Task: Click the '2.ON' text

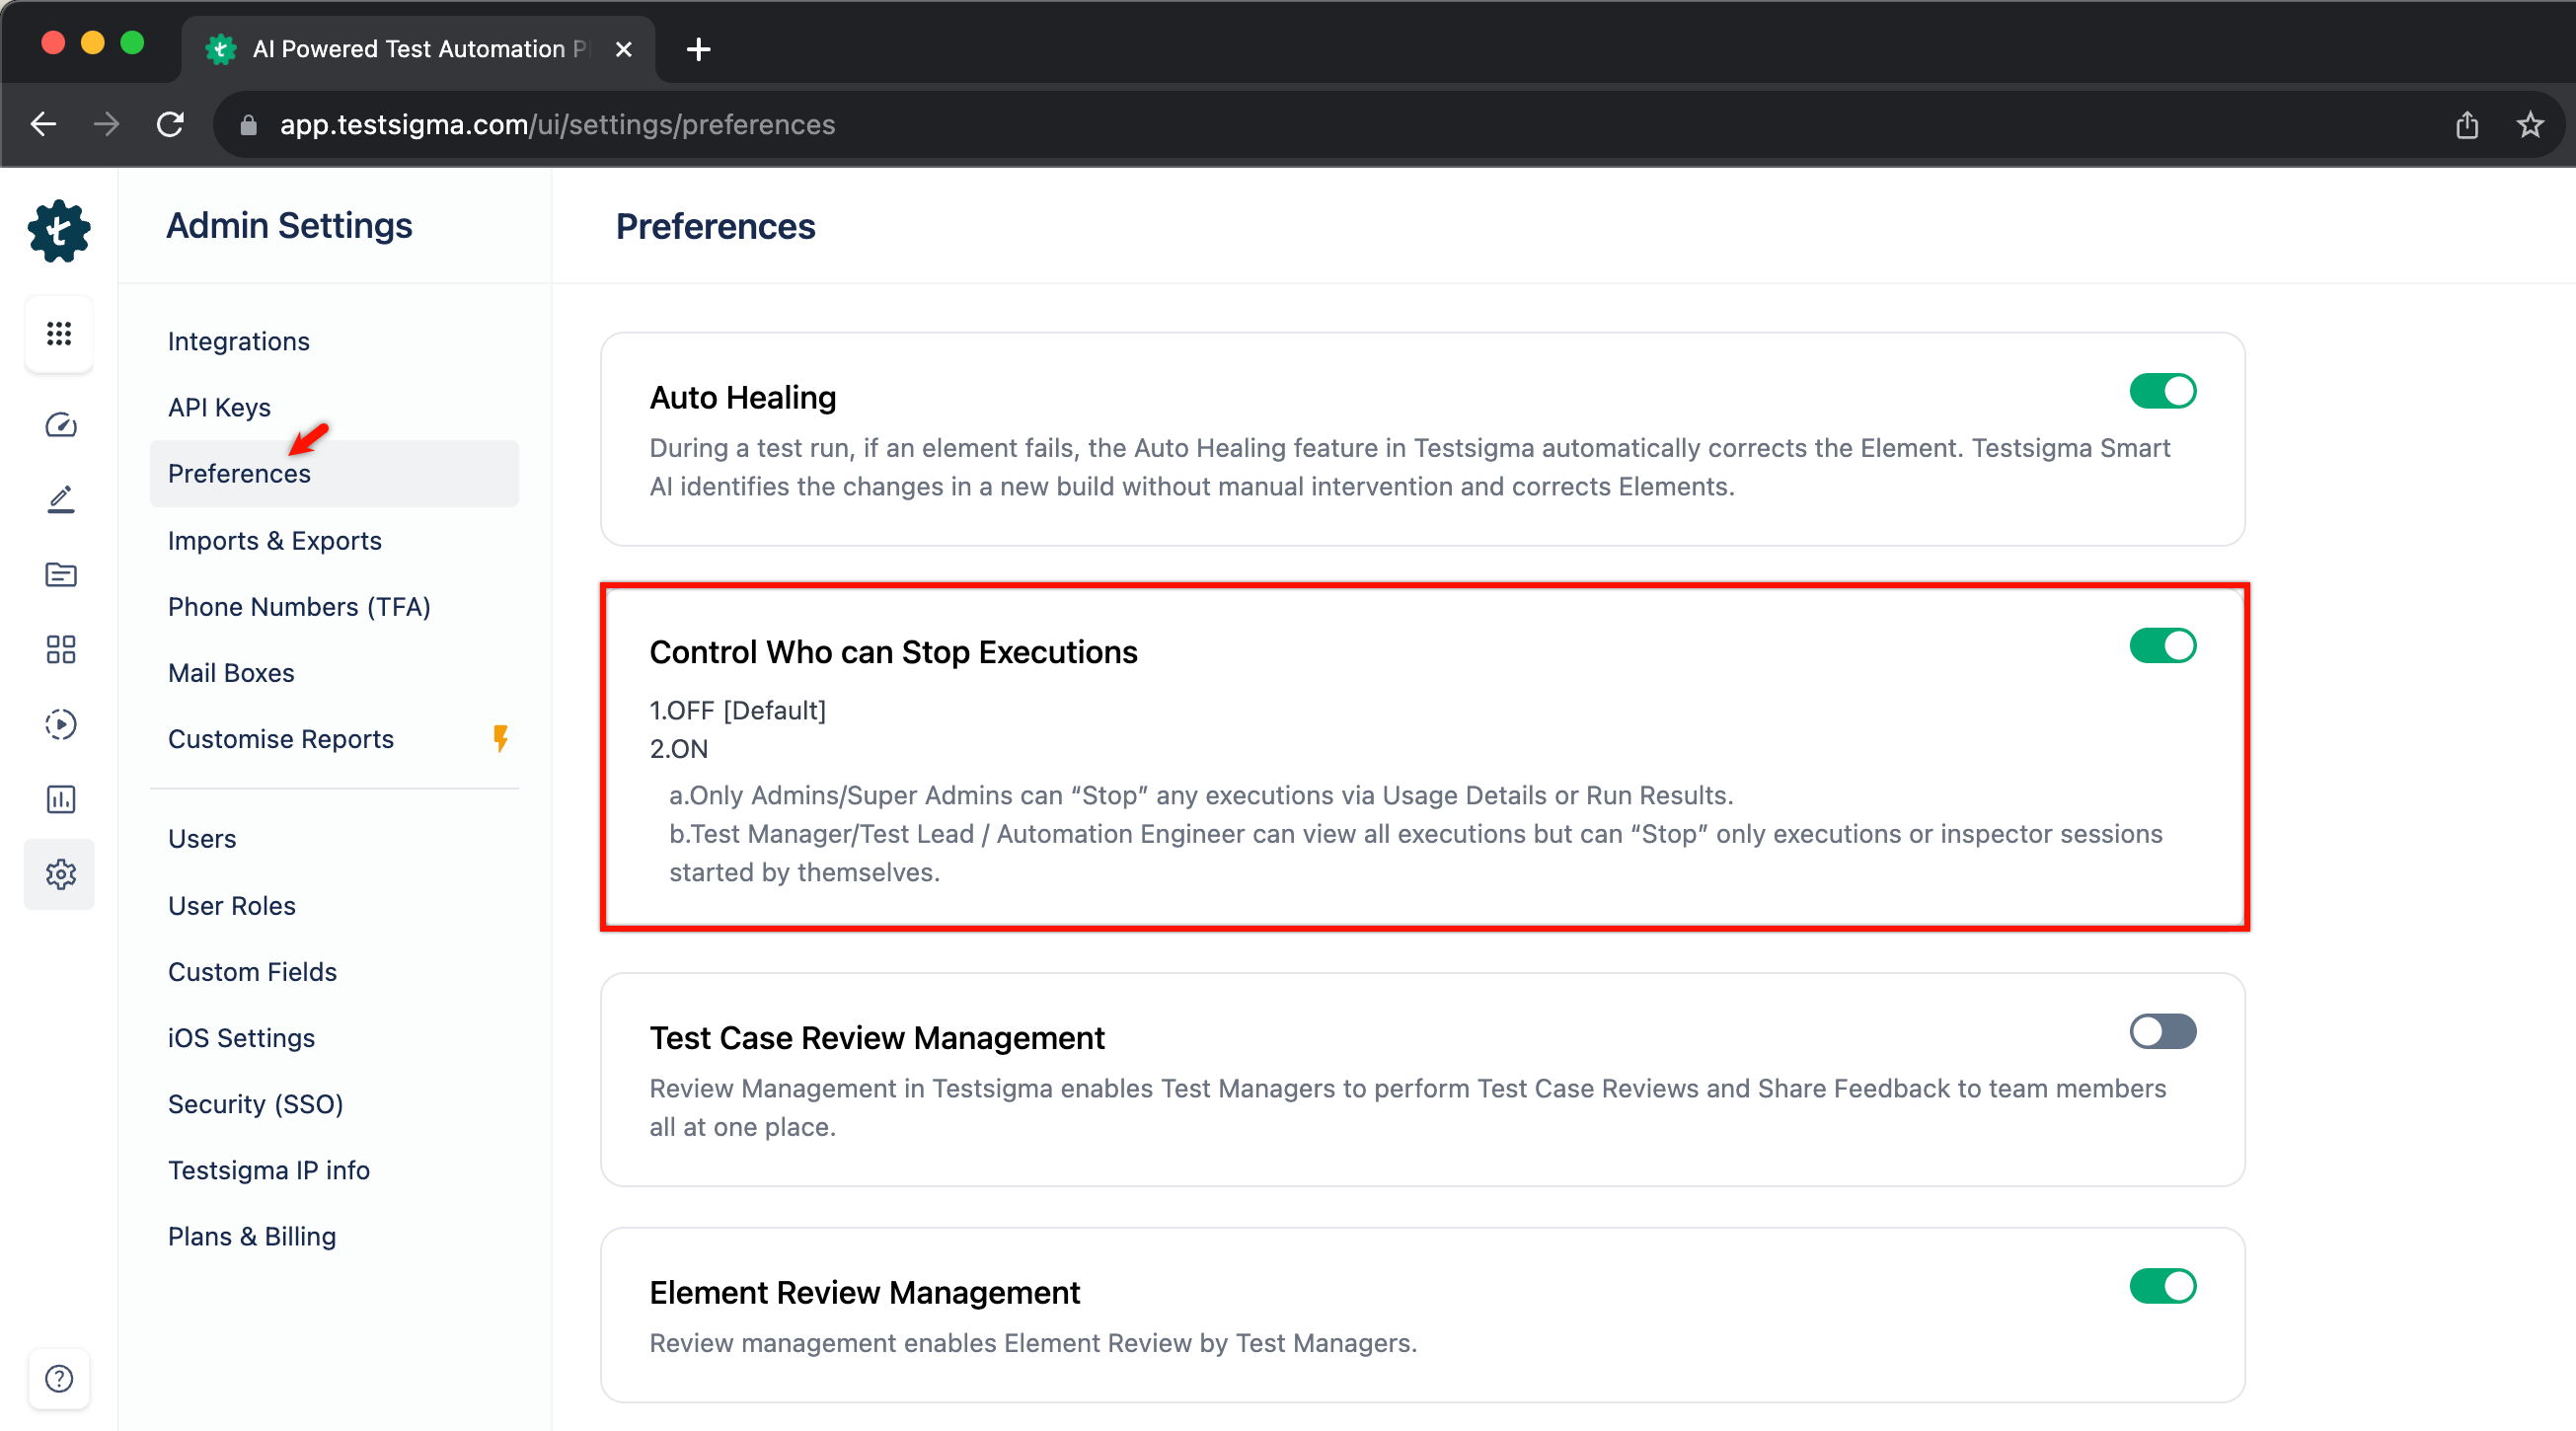Action: (679, 748)
